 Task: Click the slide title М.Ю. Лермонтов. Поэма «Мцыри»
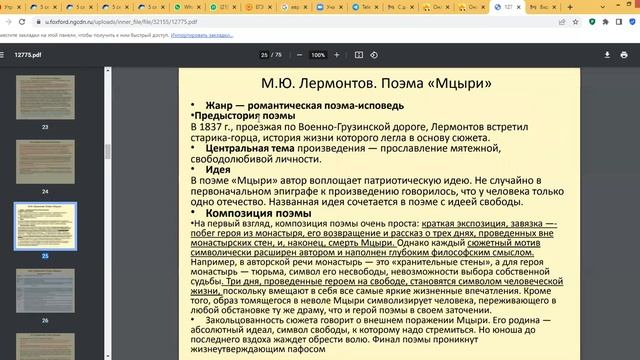tap(376, 83)
